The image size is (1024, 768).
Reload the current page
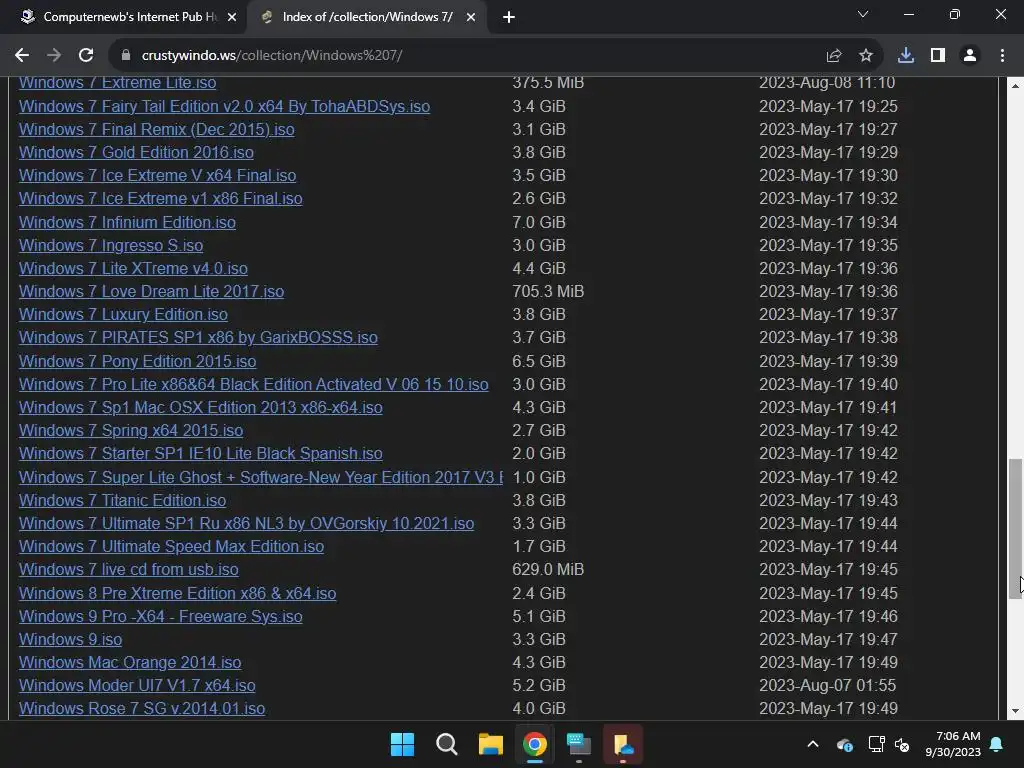pos(86,56)
